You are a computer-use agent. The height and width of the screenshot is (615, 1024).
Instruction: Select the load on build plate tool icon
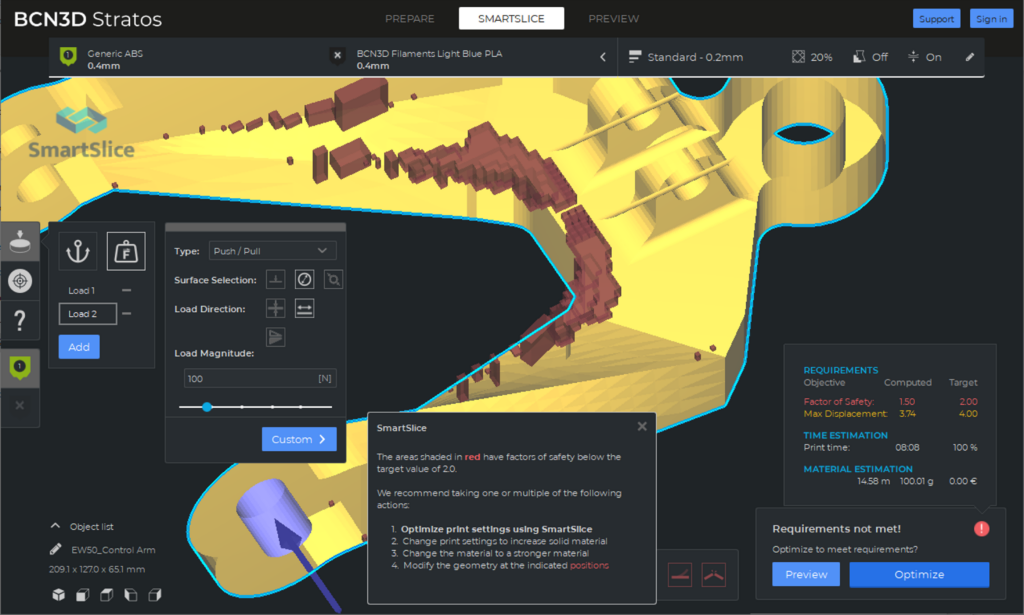coord(20,242)
